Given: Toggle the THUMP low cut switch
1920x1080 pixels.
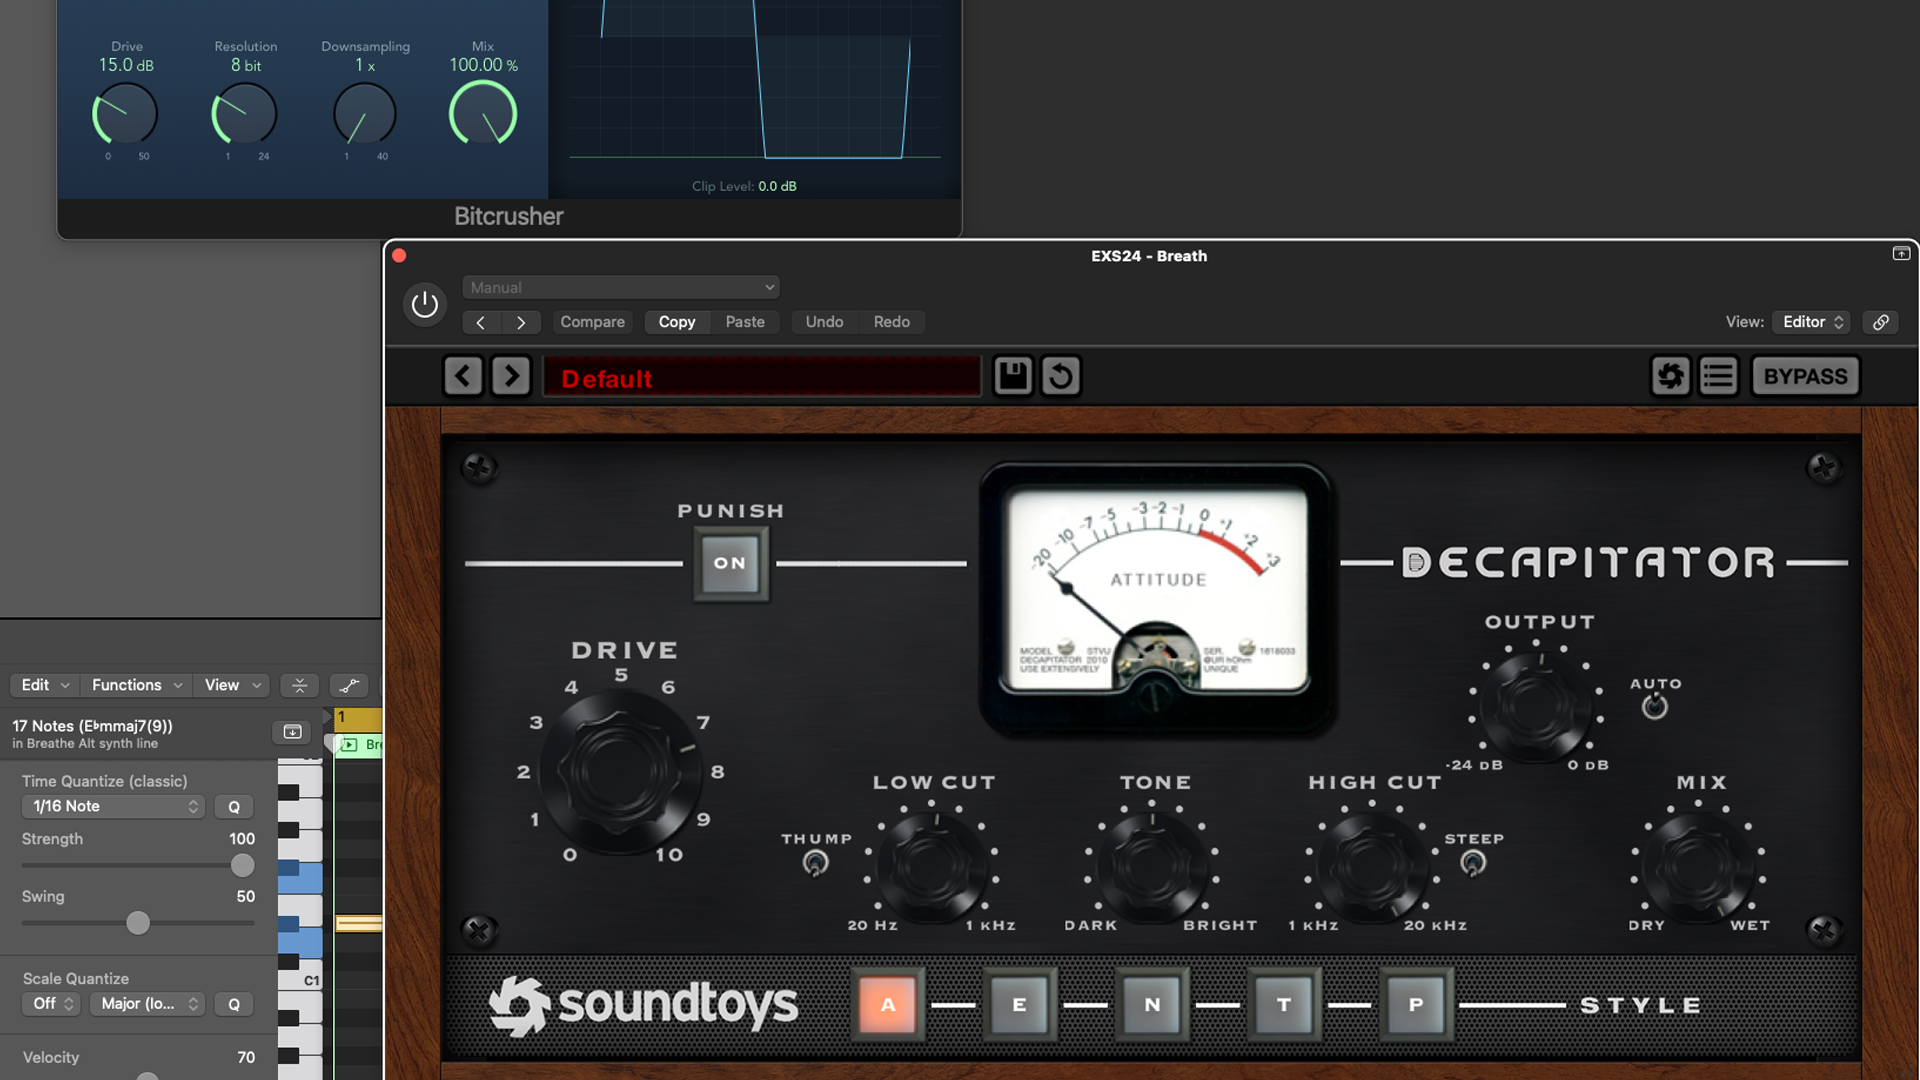Looking at the screenshot, I should (816, 862).
